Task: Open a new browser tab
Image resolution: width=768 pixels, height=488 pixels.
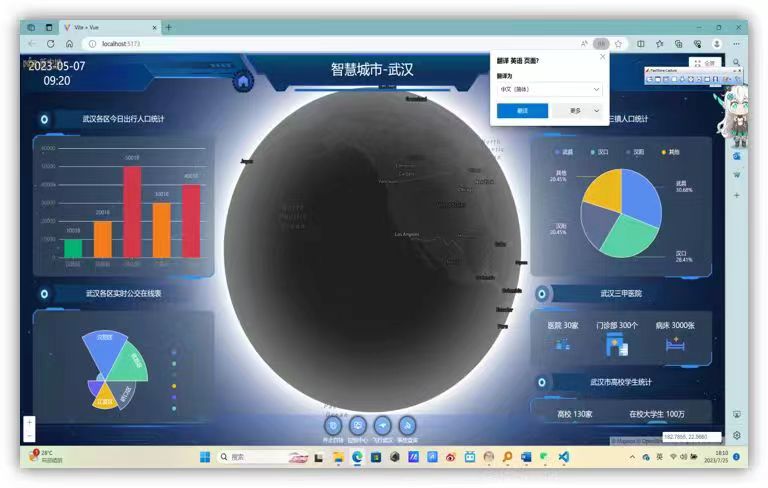Action: (x=168, y=27)
